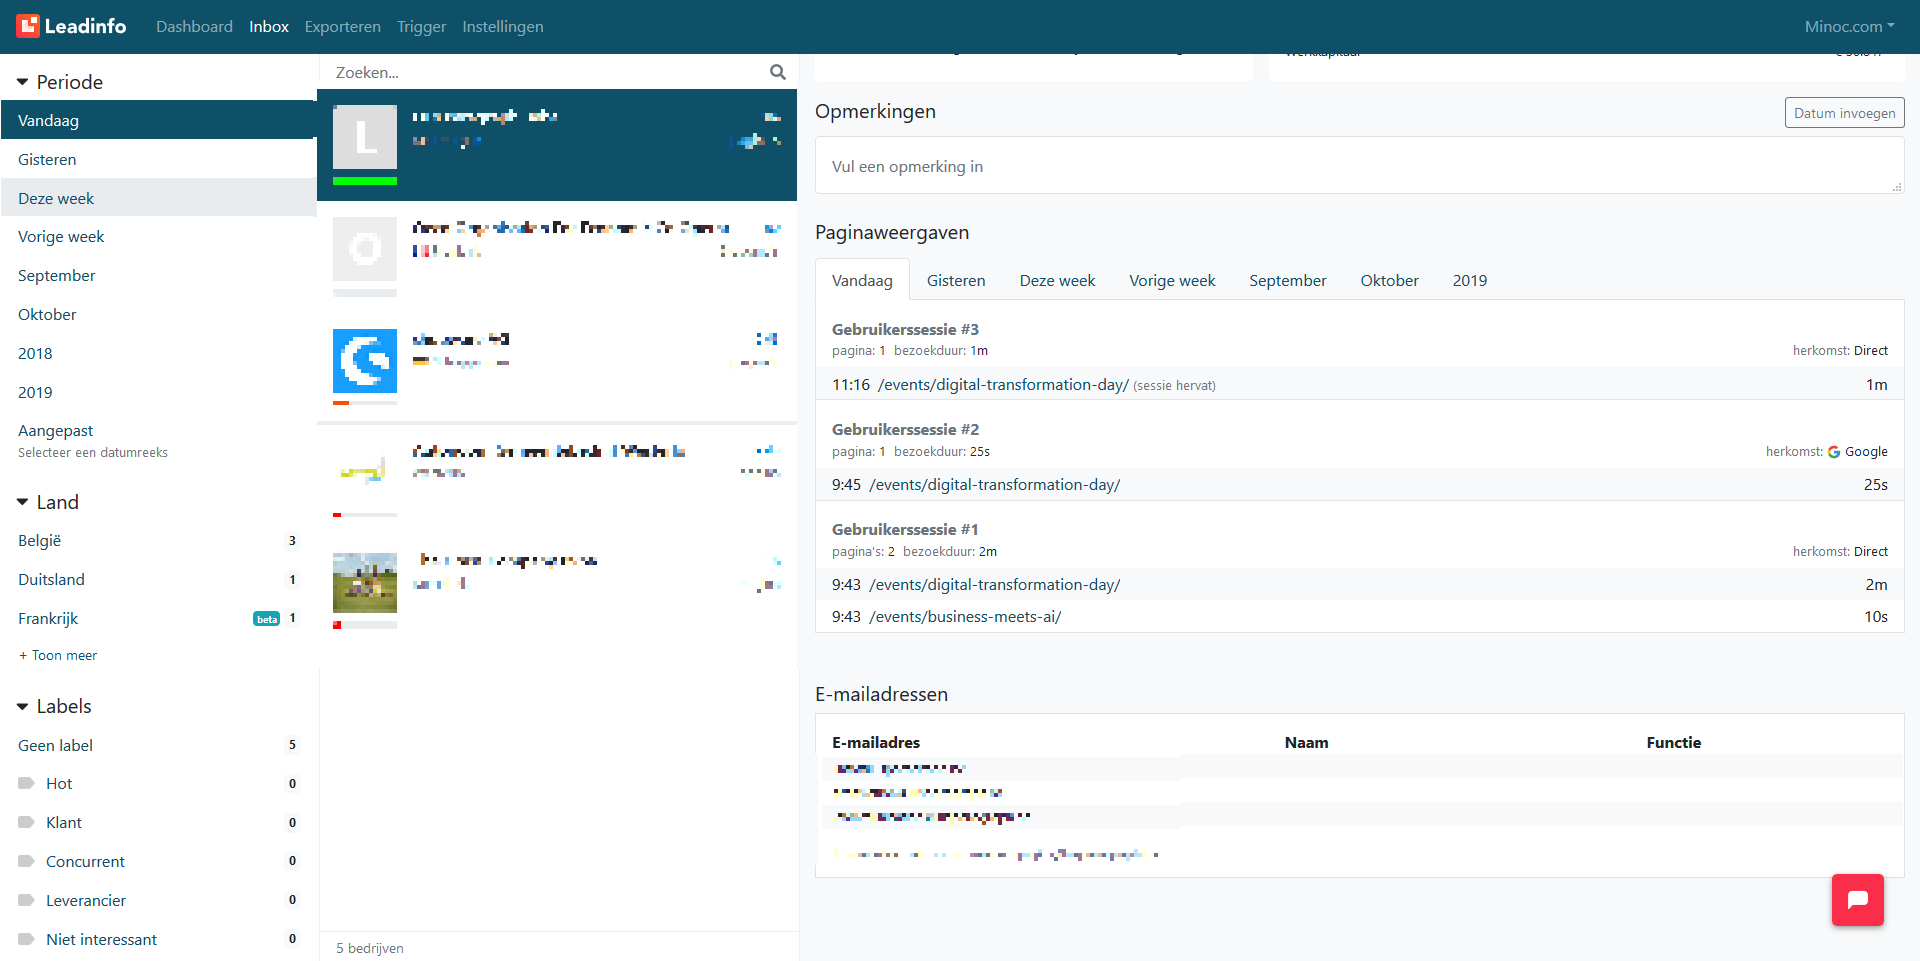Screen dimensions: 1920x961
Task: Filter period by September in the sidebar
Action: pos(159,275)
